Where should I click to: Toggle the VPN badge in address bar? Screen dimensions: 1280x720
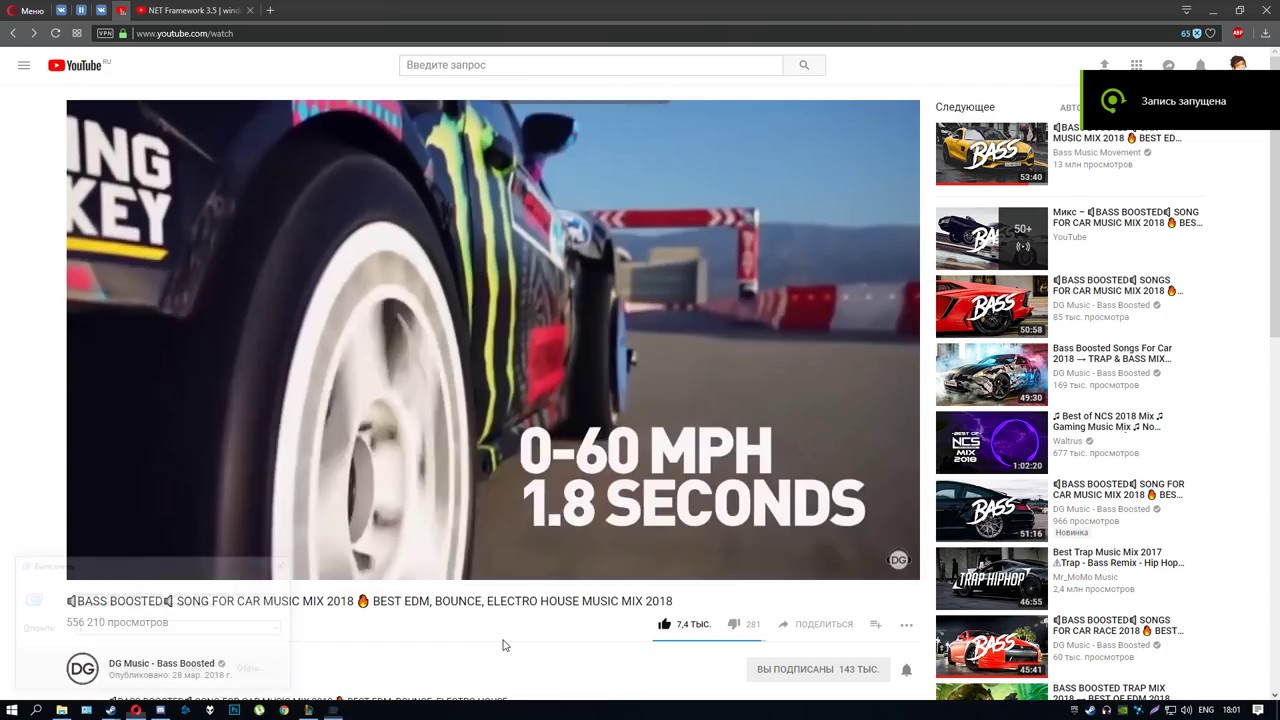click(105, 33)
